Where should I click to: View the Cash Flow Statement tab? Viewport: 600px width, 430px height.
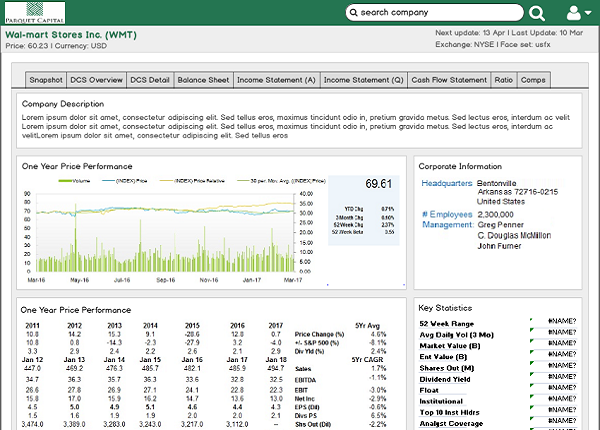click(x=449, y=80)
